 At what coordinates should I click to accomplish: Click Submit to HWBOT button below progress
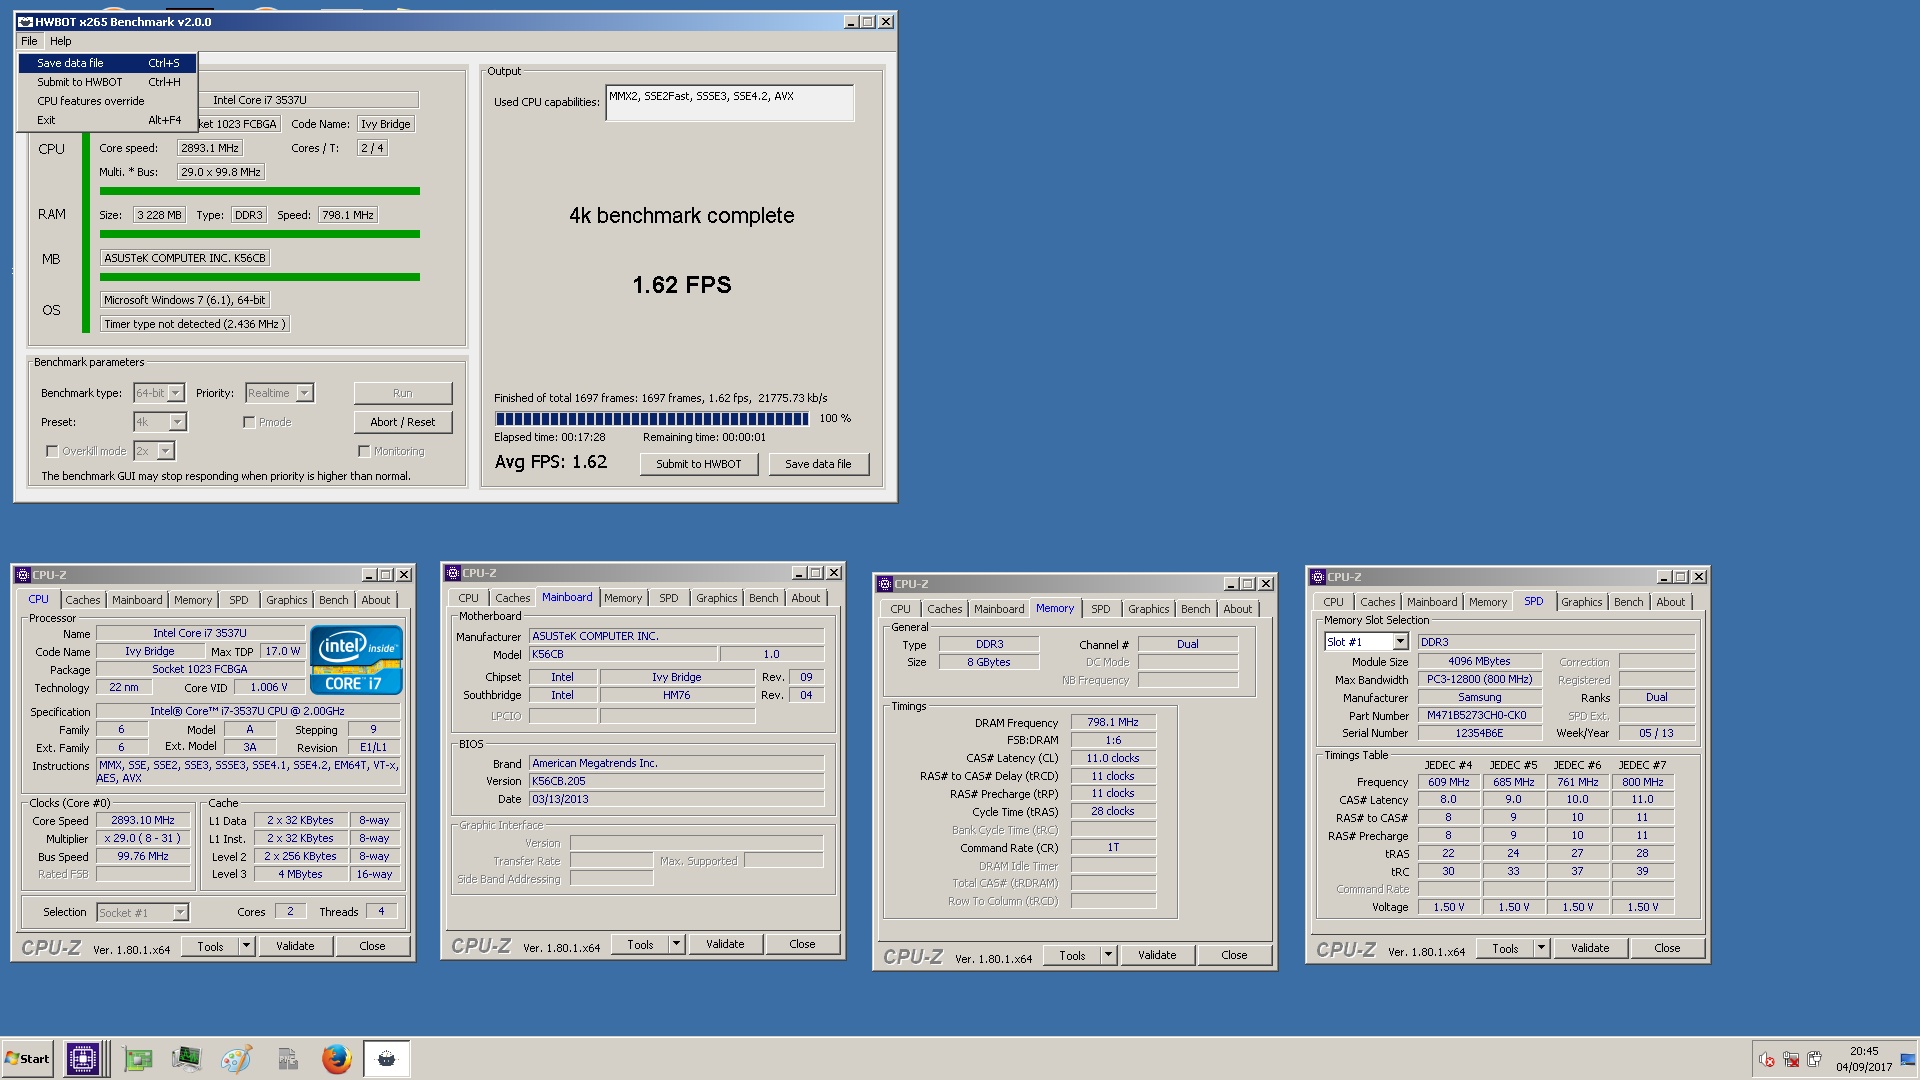click(x=699, y=464)
